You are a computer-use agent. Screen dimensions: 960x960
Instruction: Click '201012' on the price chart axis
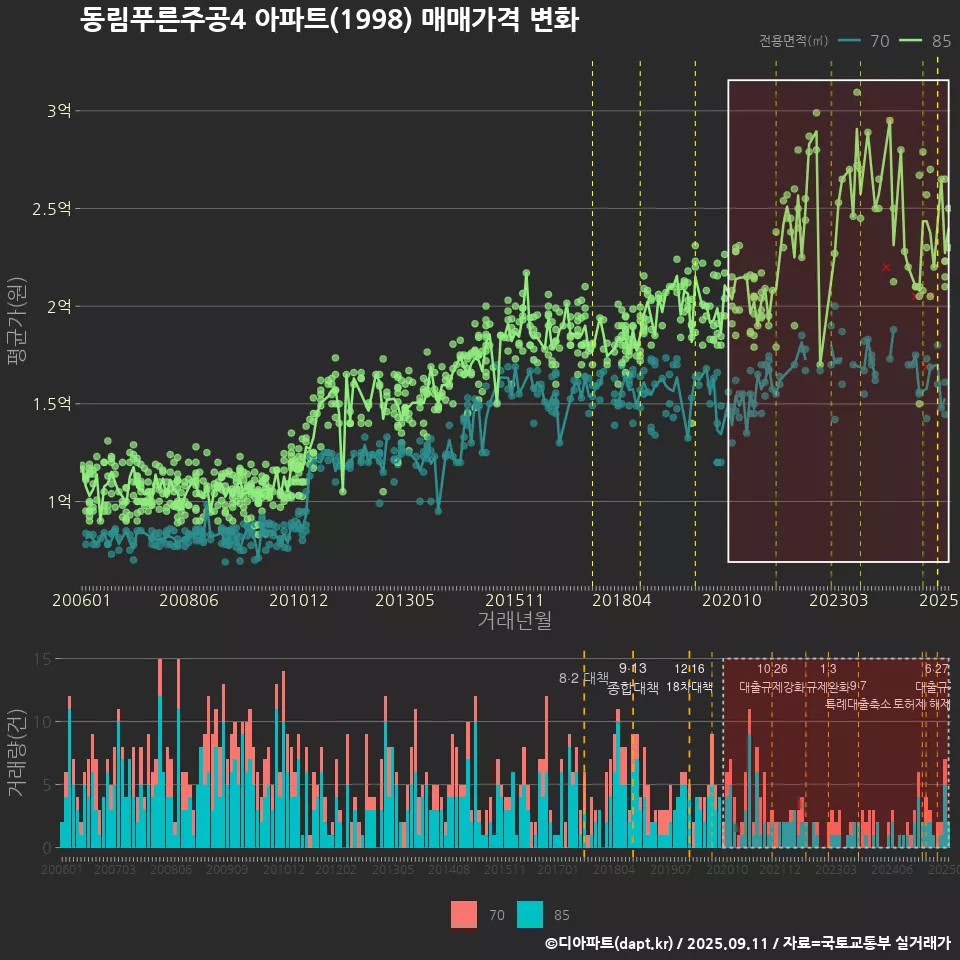coord(299,600)
